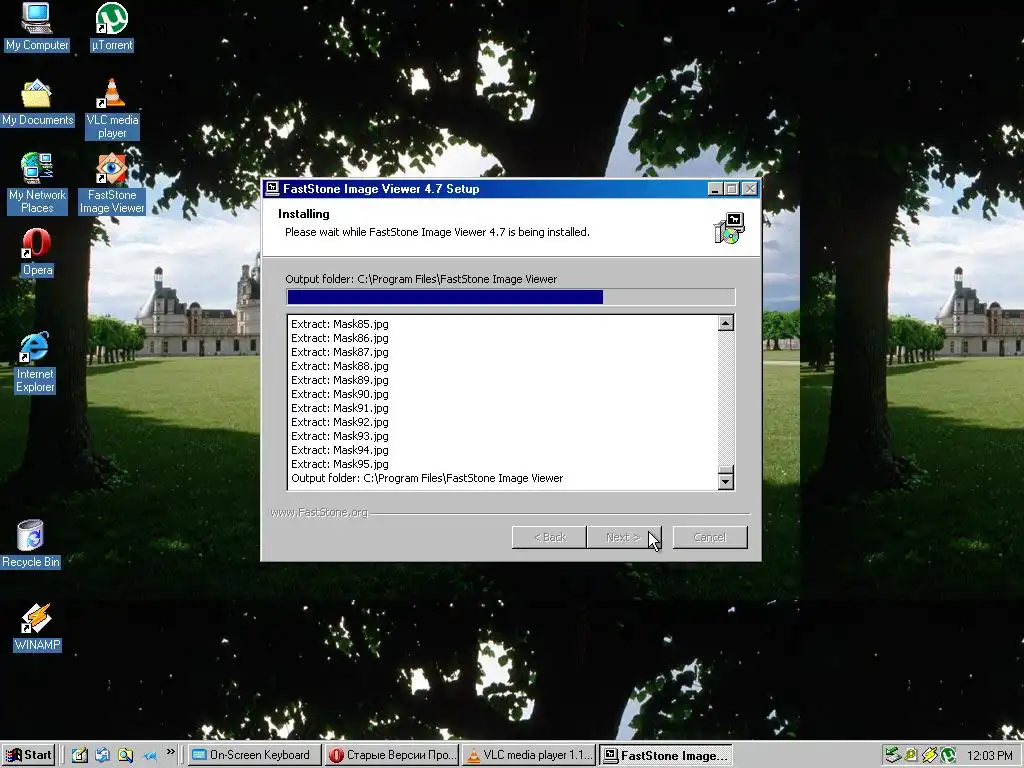Click FastStone Image taskbar button
This screenshot has width=1024, height=768.
(x=666, y=755)
